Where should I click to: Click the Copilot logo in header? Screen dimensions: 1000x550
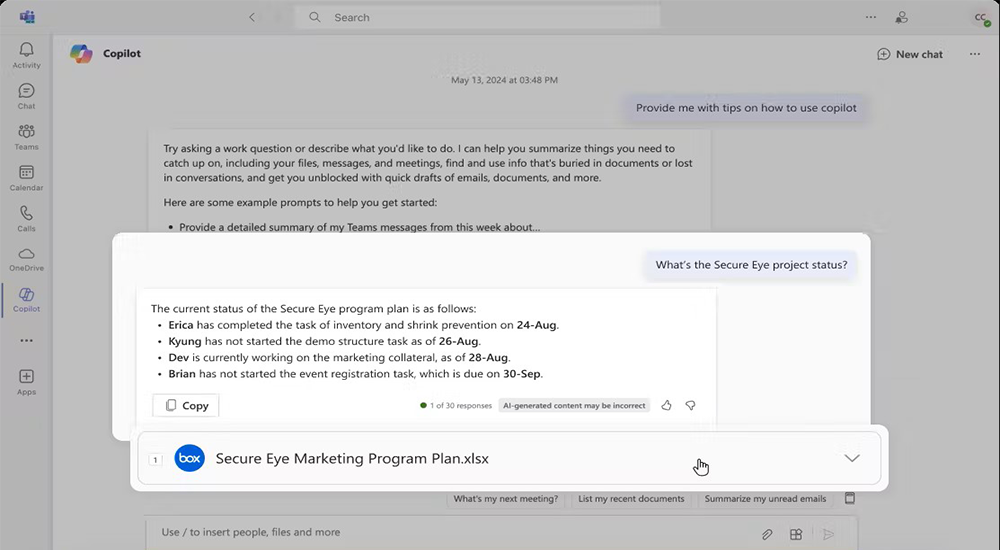pos(81,54)
